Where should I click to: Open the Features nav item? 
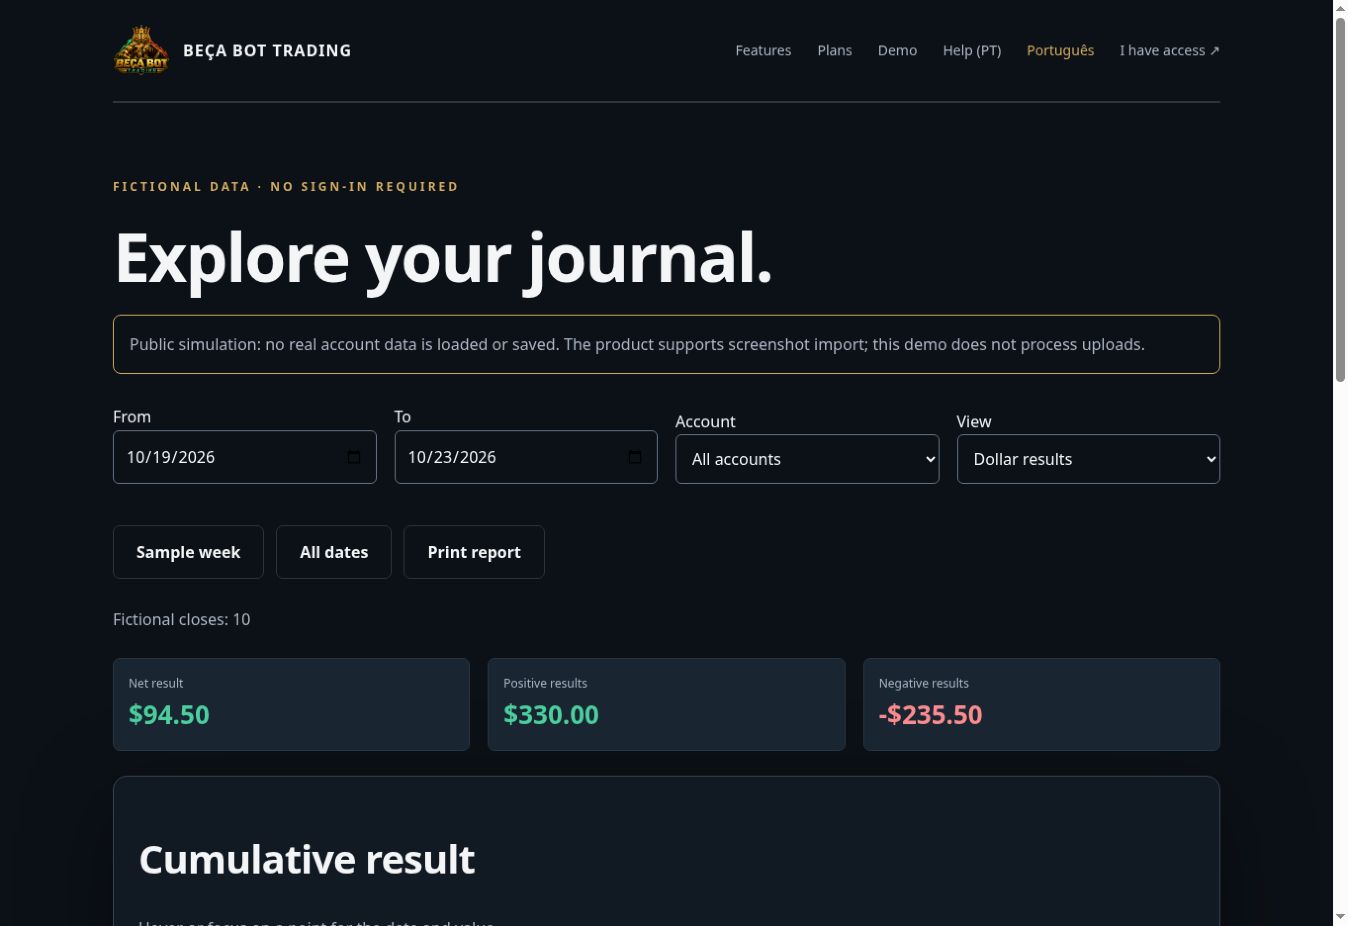click(x=763, y=50)
